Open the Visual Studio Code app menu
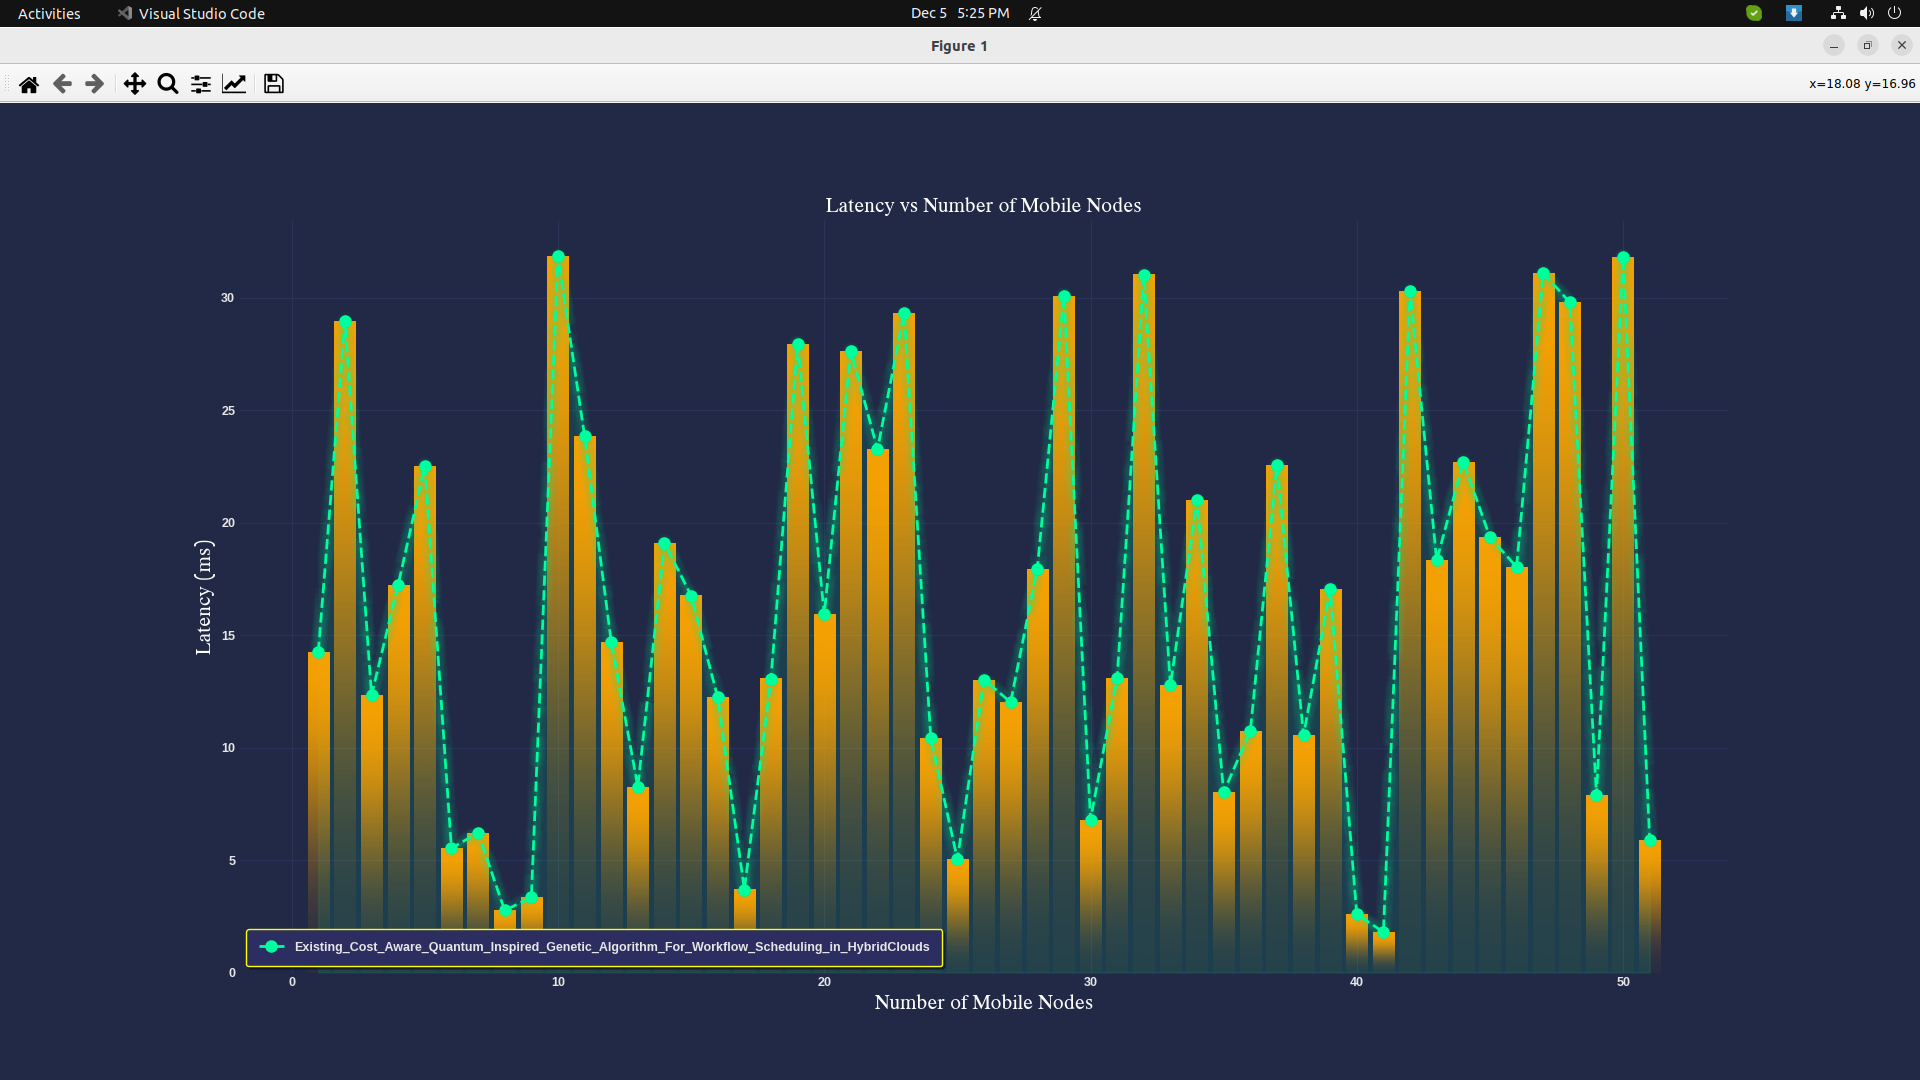Screen dimensions: 1920x1080 [191, 13]
